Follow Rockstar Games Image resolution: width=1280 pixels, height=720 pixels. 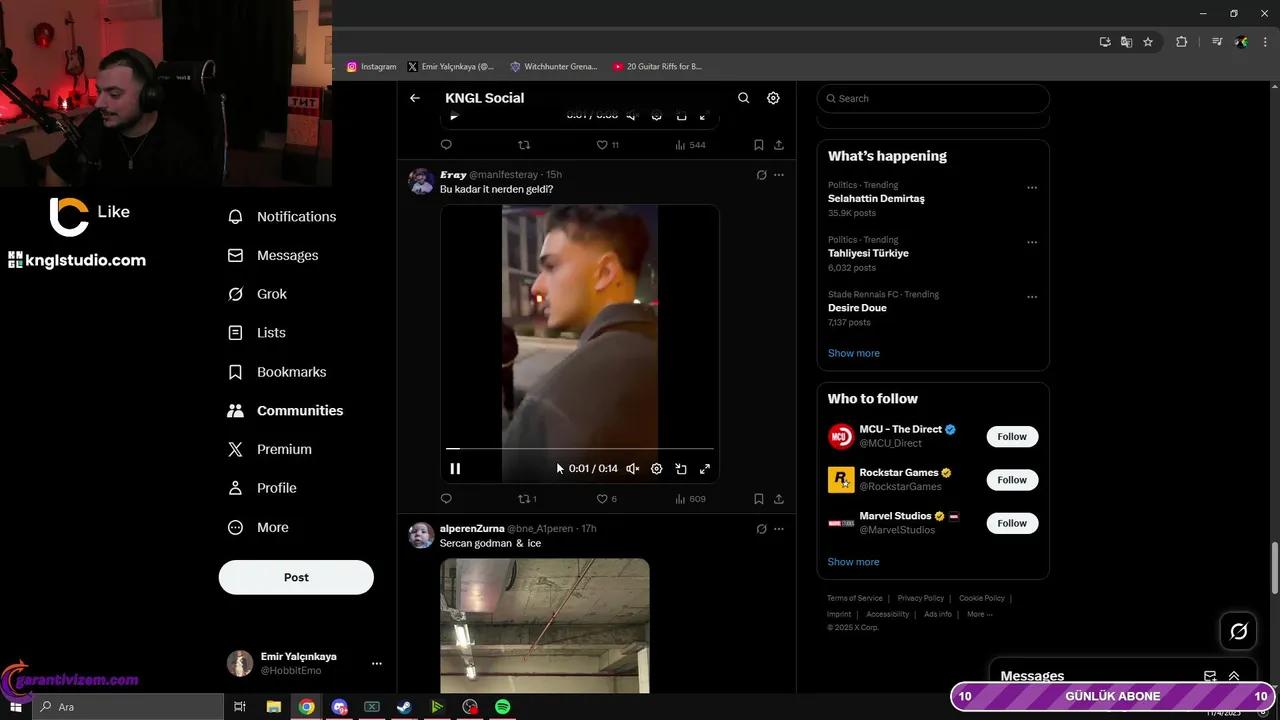(1011, 479)
